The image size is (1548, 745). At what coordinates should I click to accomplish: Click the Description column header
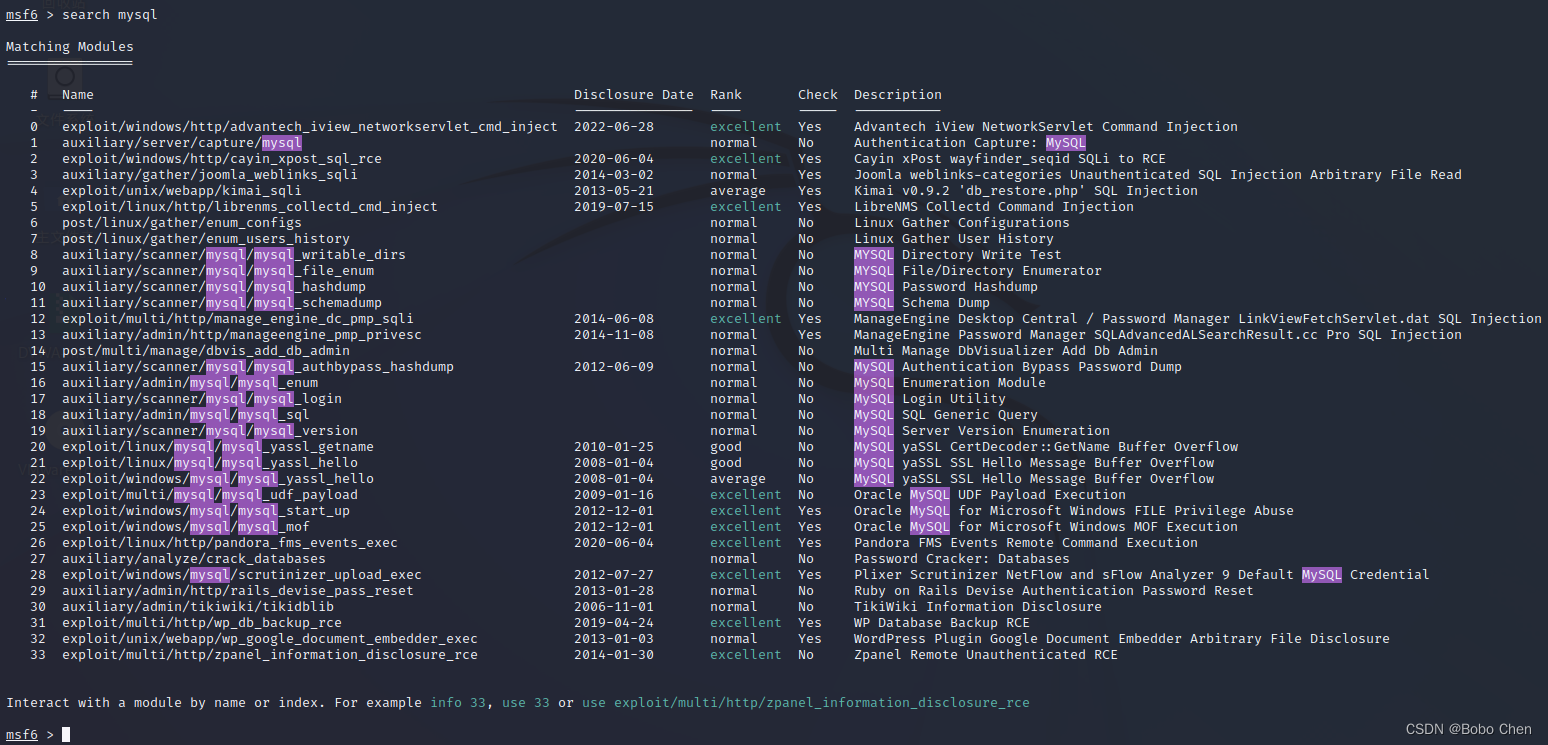click(896, 94)
